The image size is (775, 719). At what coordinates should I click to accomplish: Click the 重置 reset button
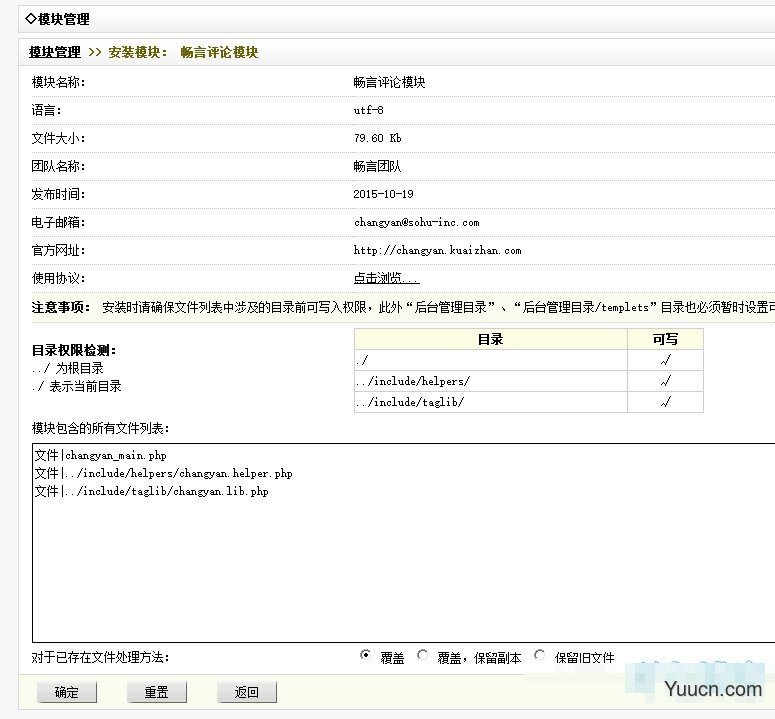[156, 692]
